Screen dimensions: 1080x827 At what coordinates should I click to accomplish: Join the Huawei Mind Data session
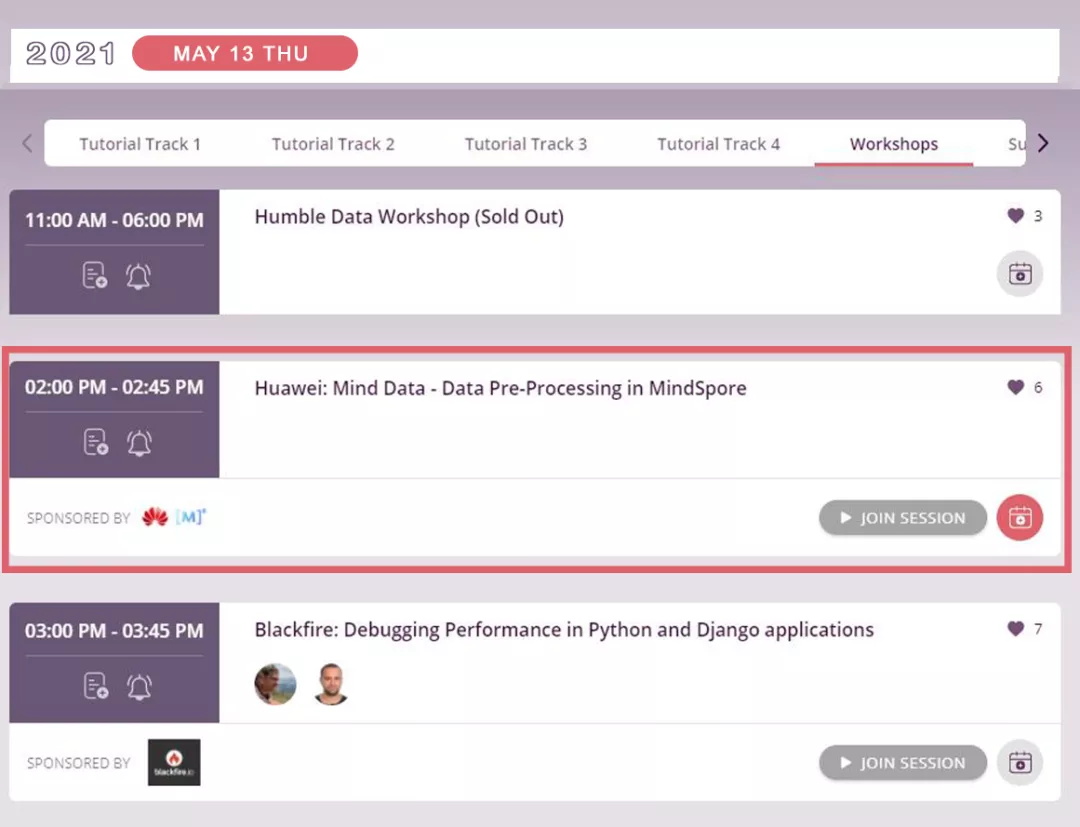click(x=902, y=518)
